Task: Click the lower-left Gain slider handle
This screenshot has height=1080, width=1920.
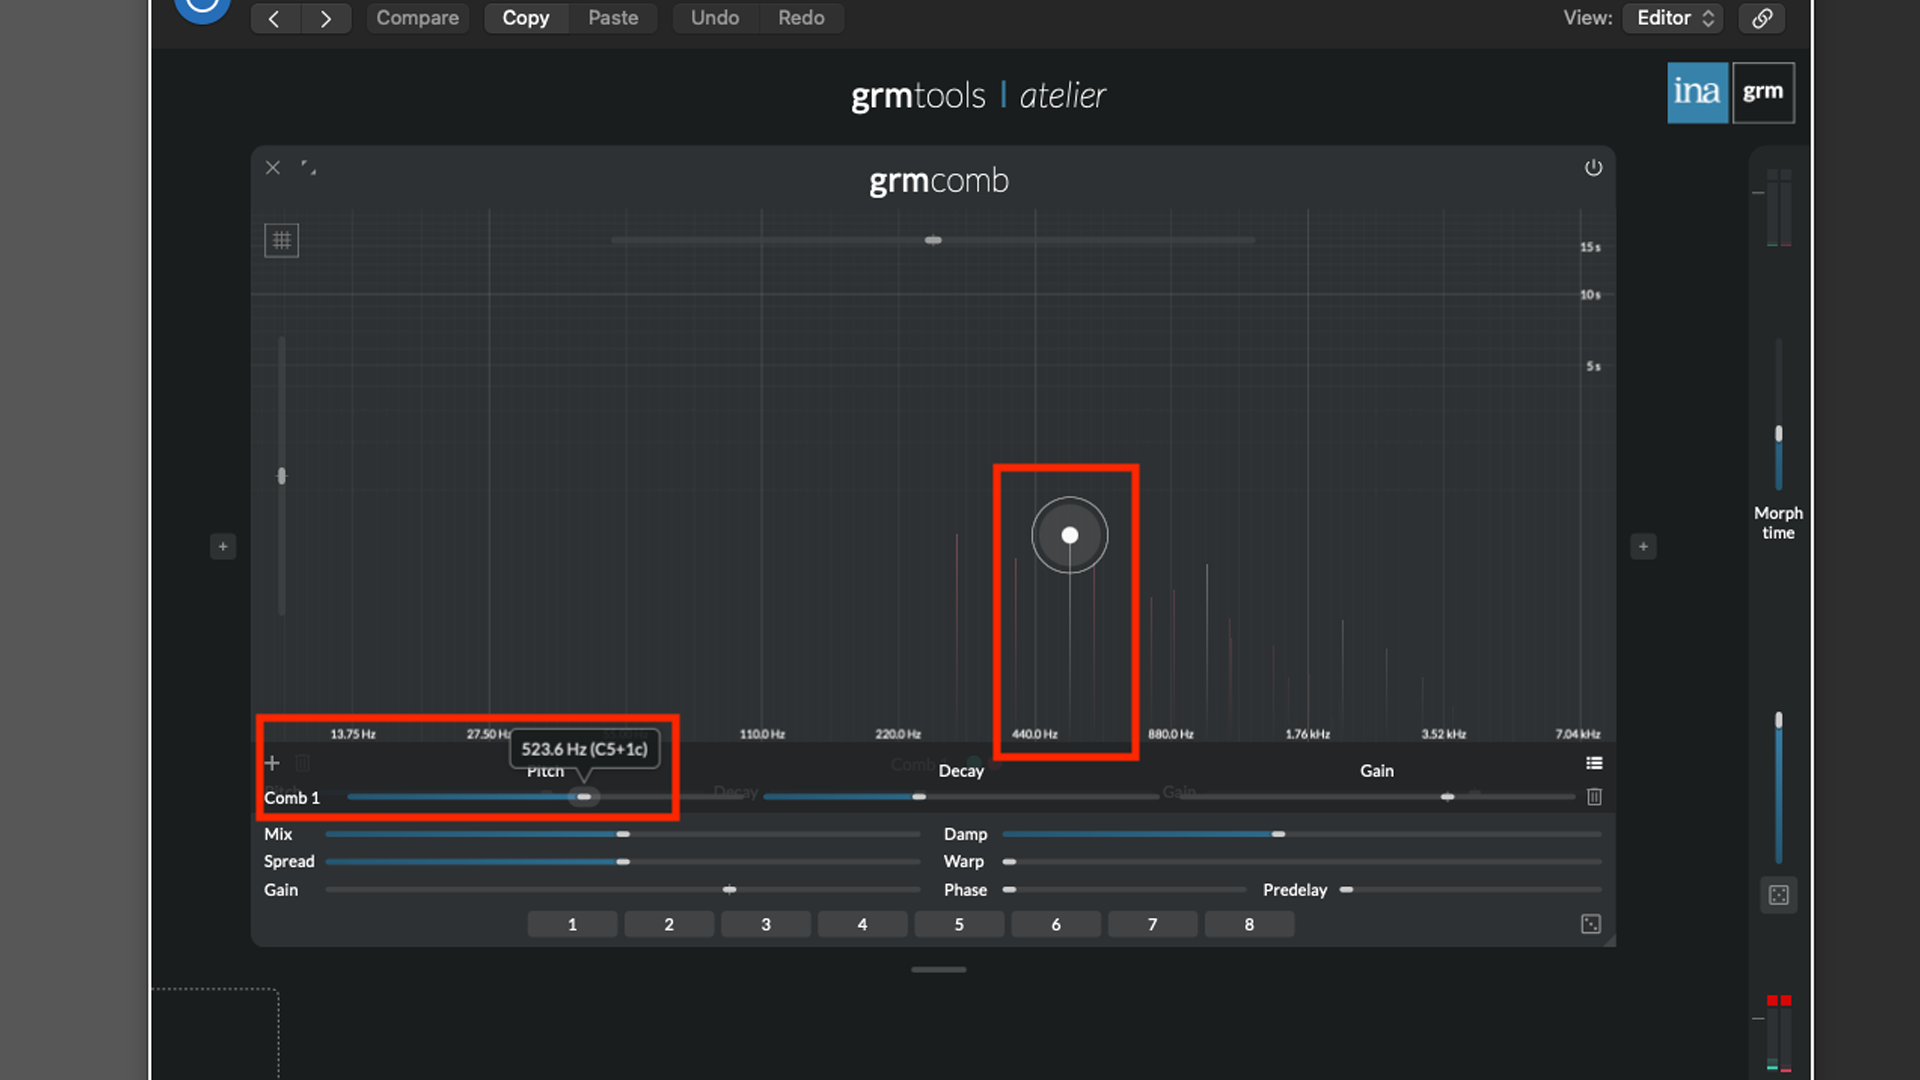Action: pos(730,889)
